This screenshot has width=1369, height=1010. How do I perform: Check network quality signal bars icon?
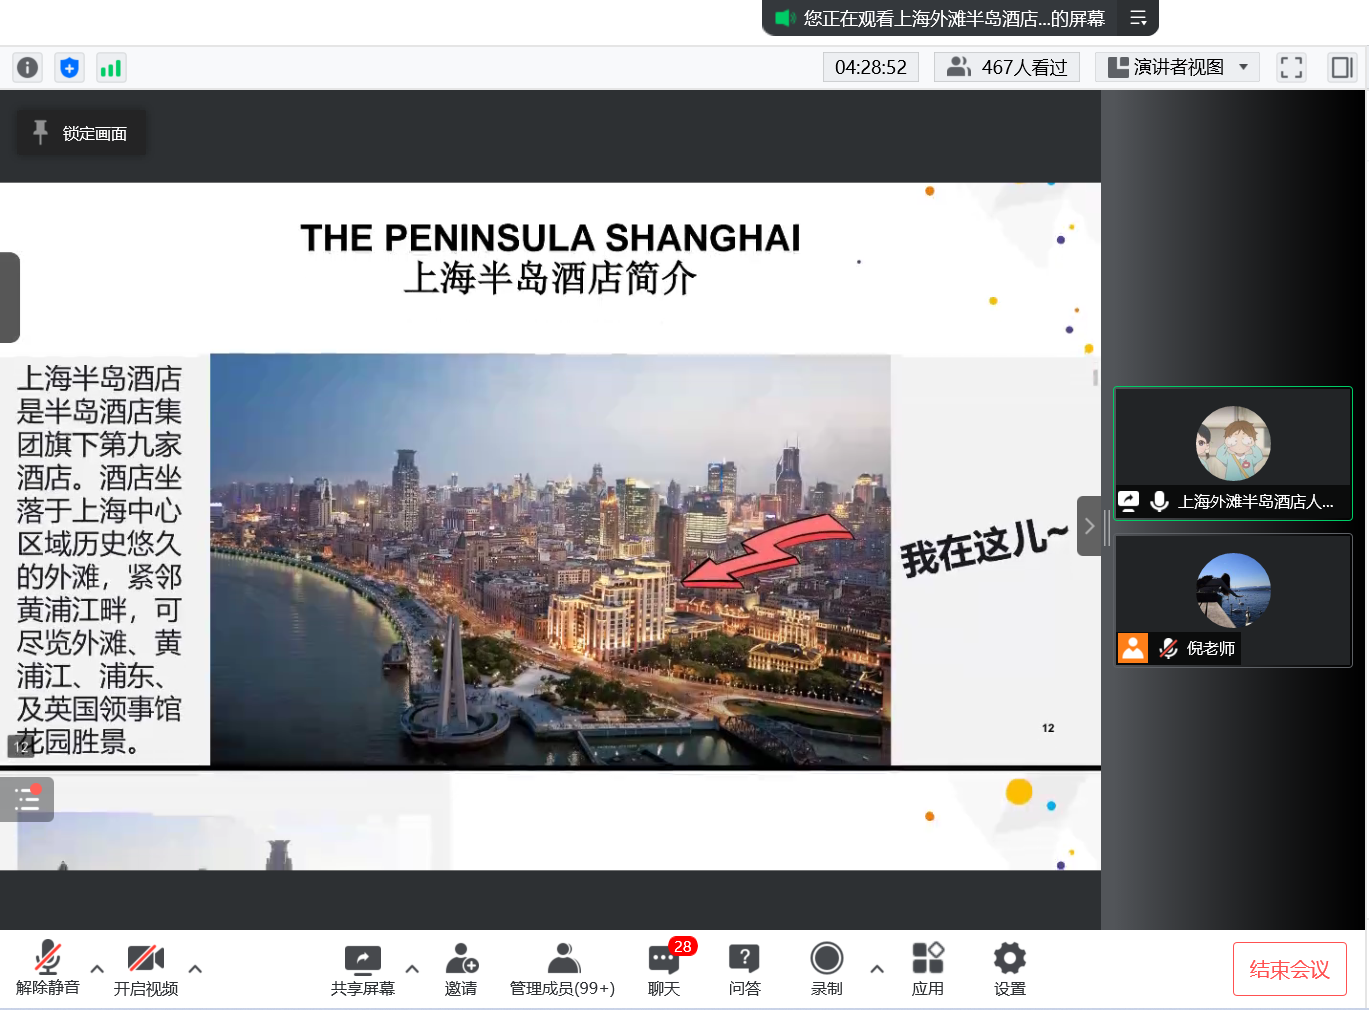(110, 67)
